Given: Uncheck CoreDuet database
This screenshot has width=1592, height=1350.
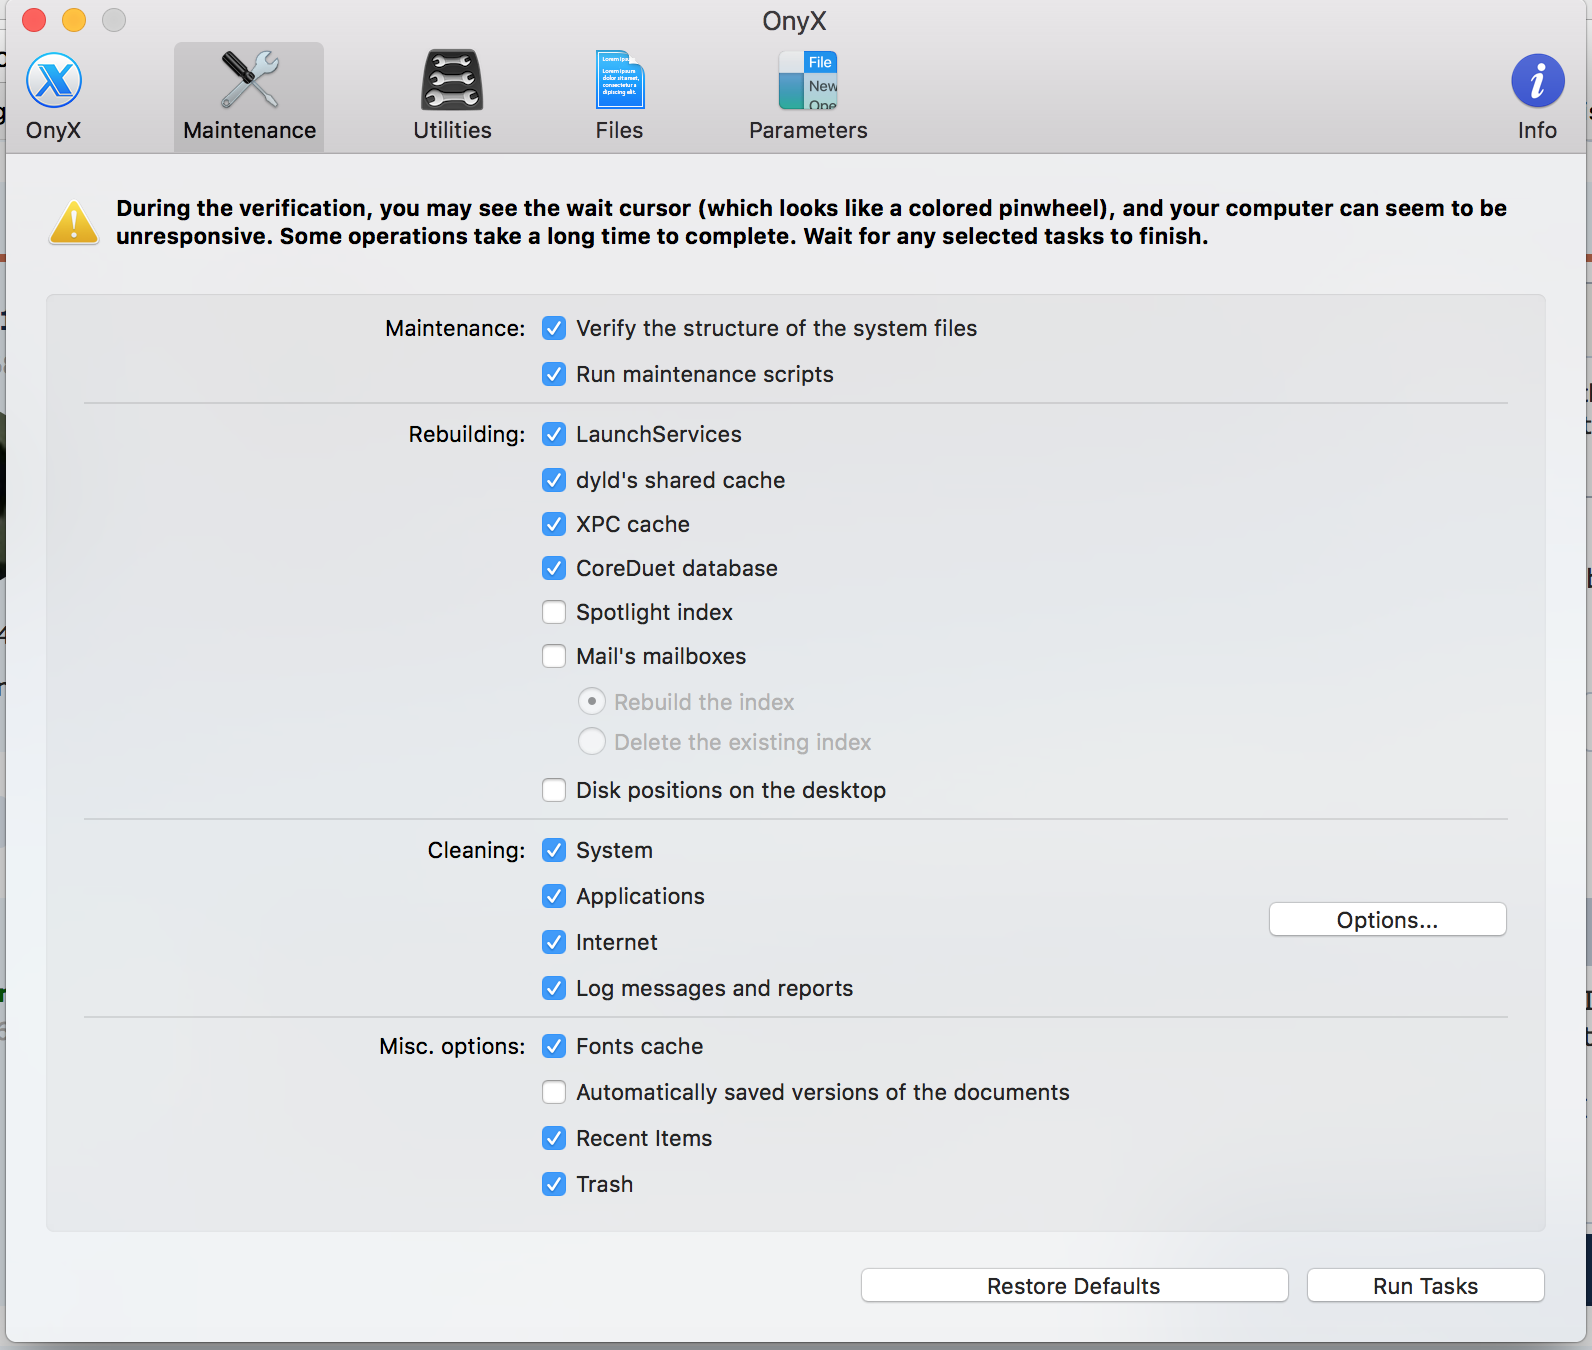Looking at the screenshot, I should (554, 568).
